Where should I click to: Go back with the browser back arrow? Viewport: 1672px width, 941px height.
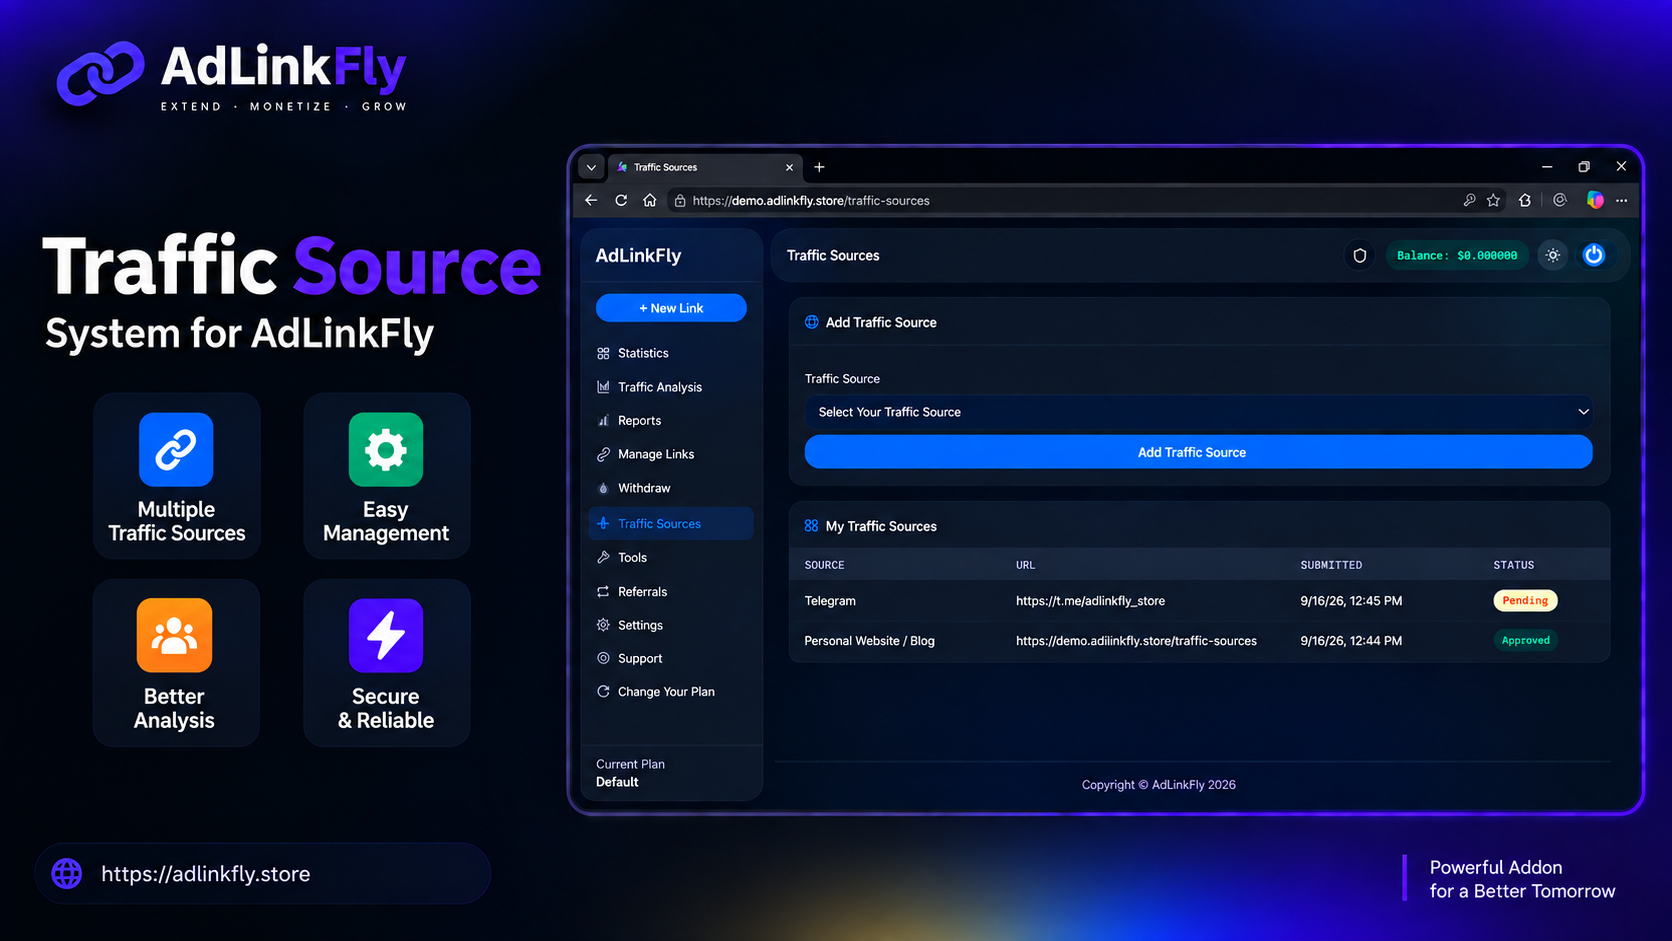pos(591,200)
